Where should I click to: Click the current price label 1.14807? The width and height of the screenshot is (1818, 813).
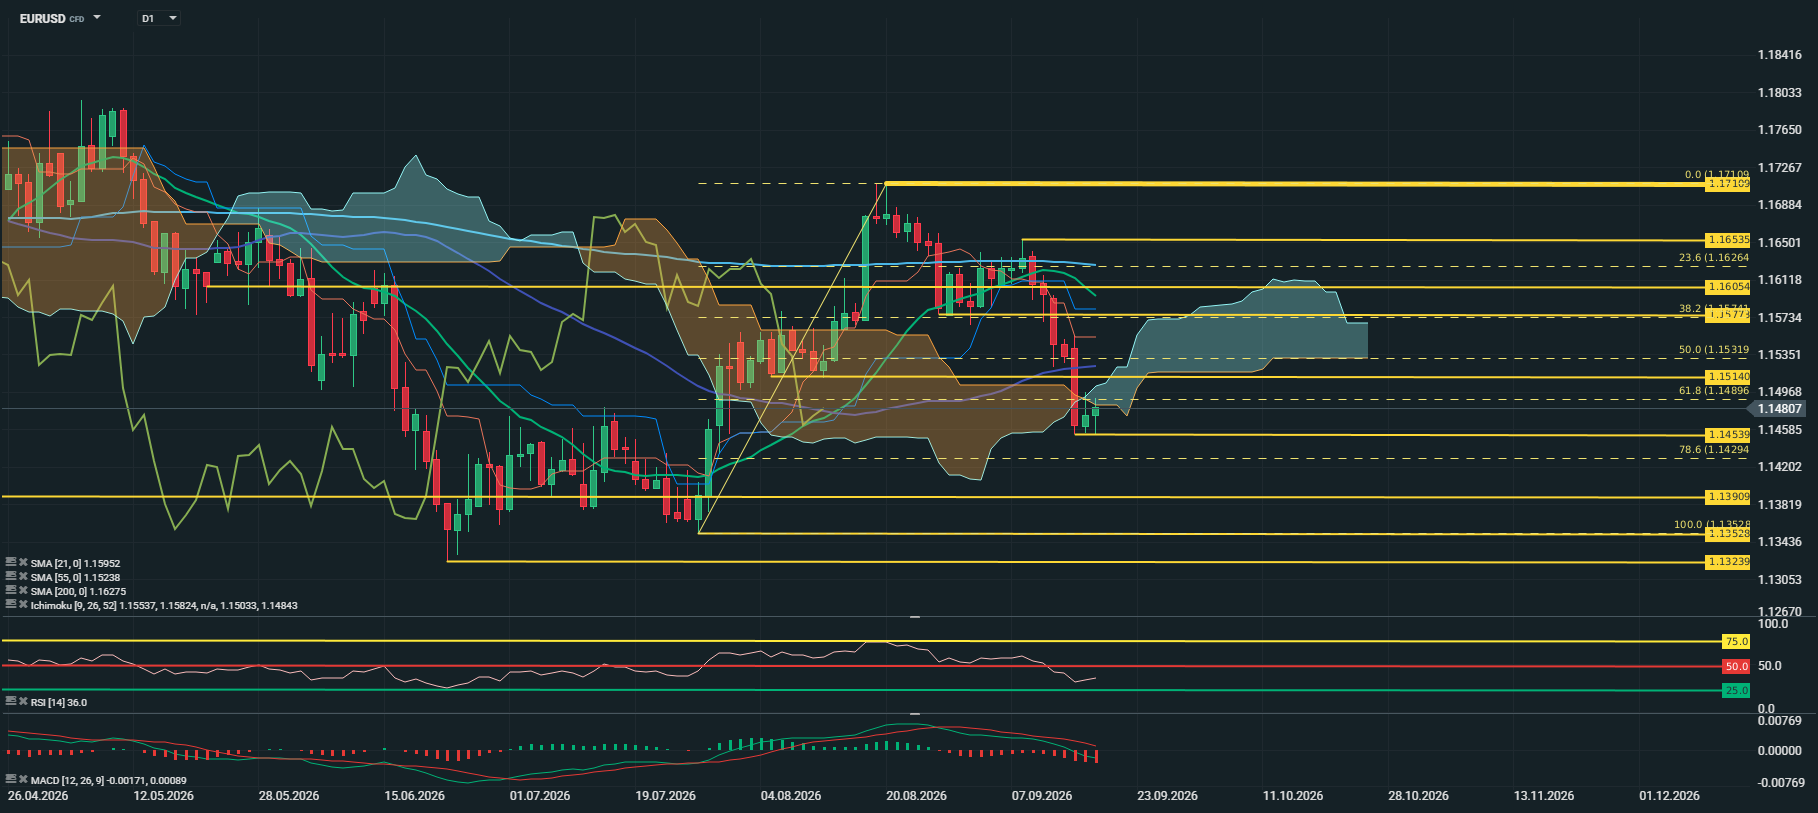pyautogui.click(x=1779, y=409)
